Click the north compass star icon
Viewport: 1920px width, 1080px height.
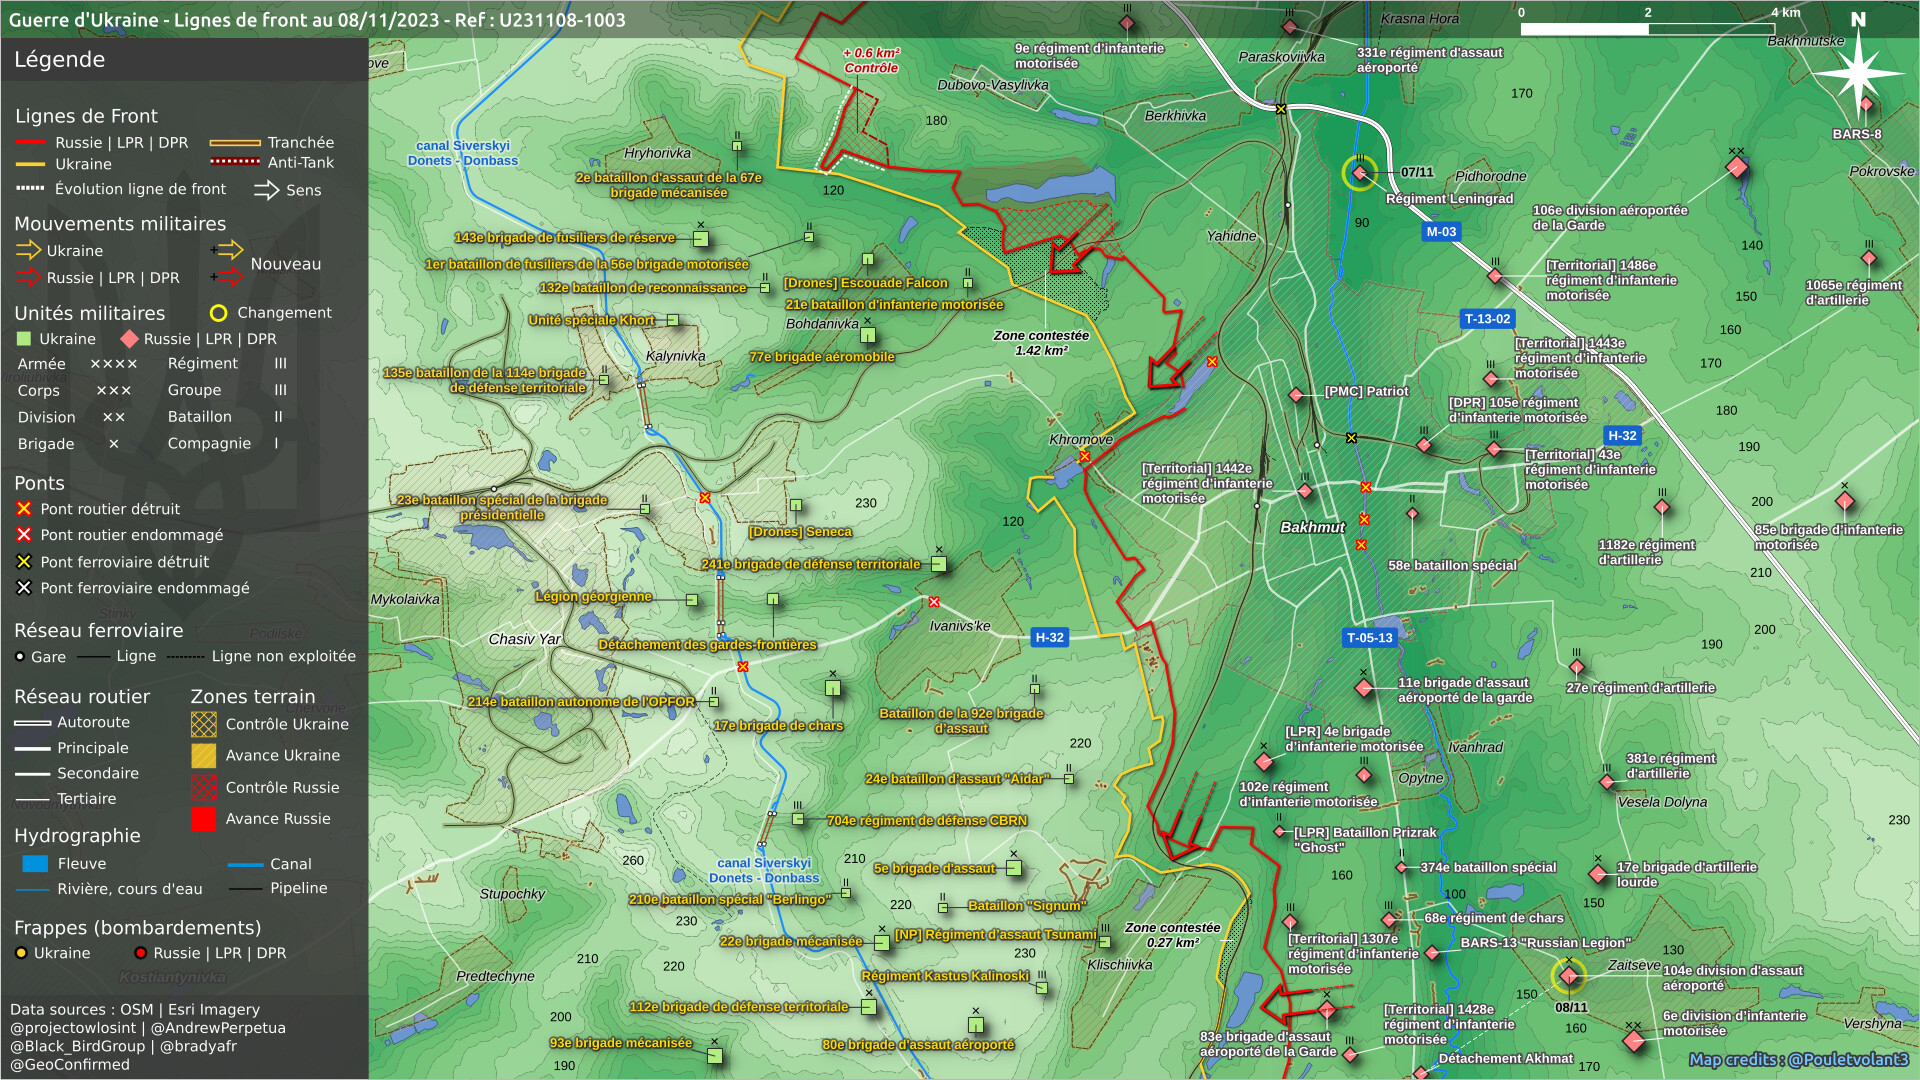[1858, 72]
